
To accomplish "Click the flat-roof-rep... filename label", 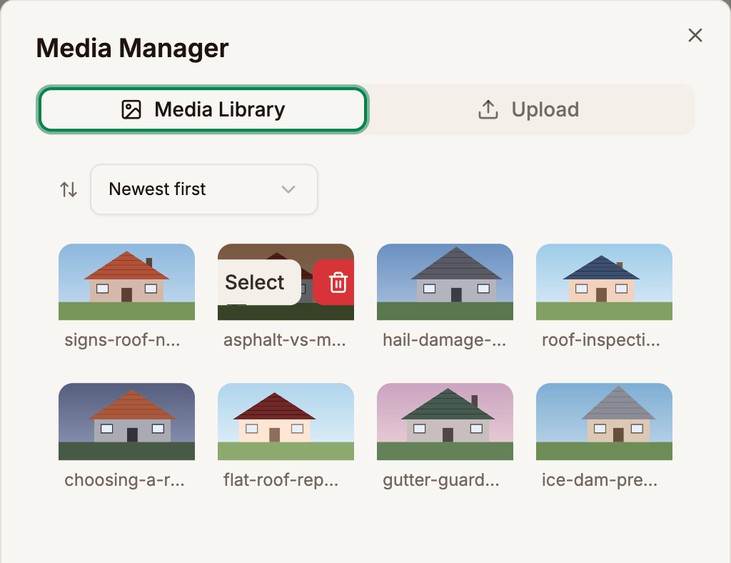I will (x=281, y=480).
